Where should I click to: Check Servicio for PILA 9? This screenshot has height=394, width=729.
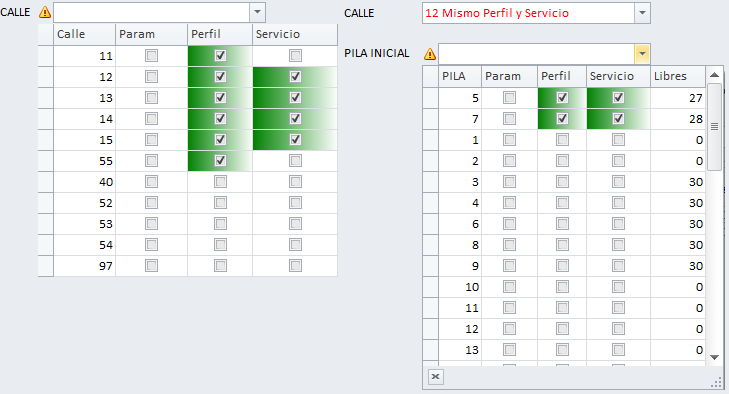(618, 266)
